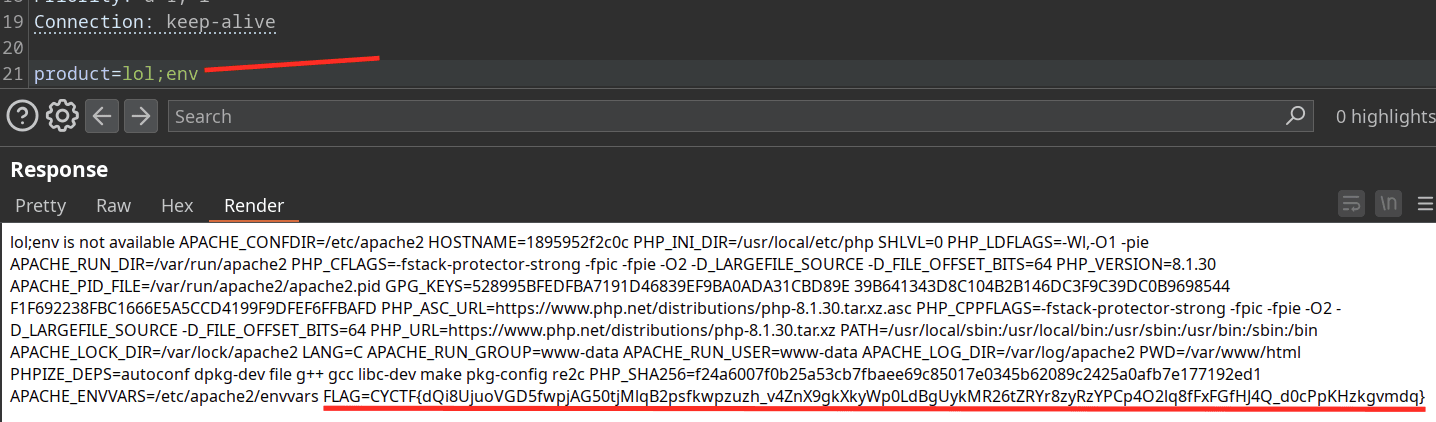The image size is (1436, 422).
Task: Open the Response hamburger options menu
Action: tap(1425, 204)
